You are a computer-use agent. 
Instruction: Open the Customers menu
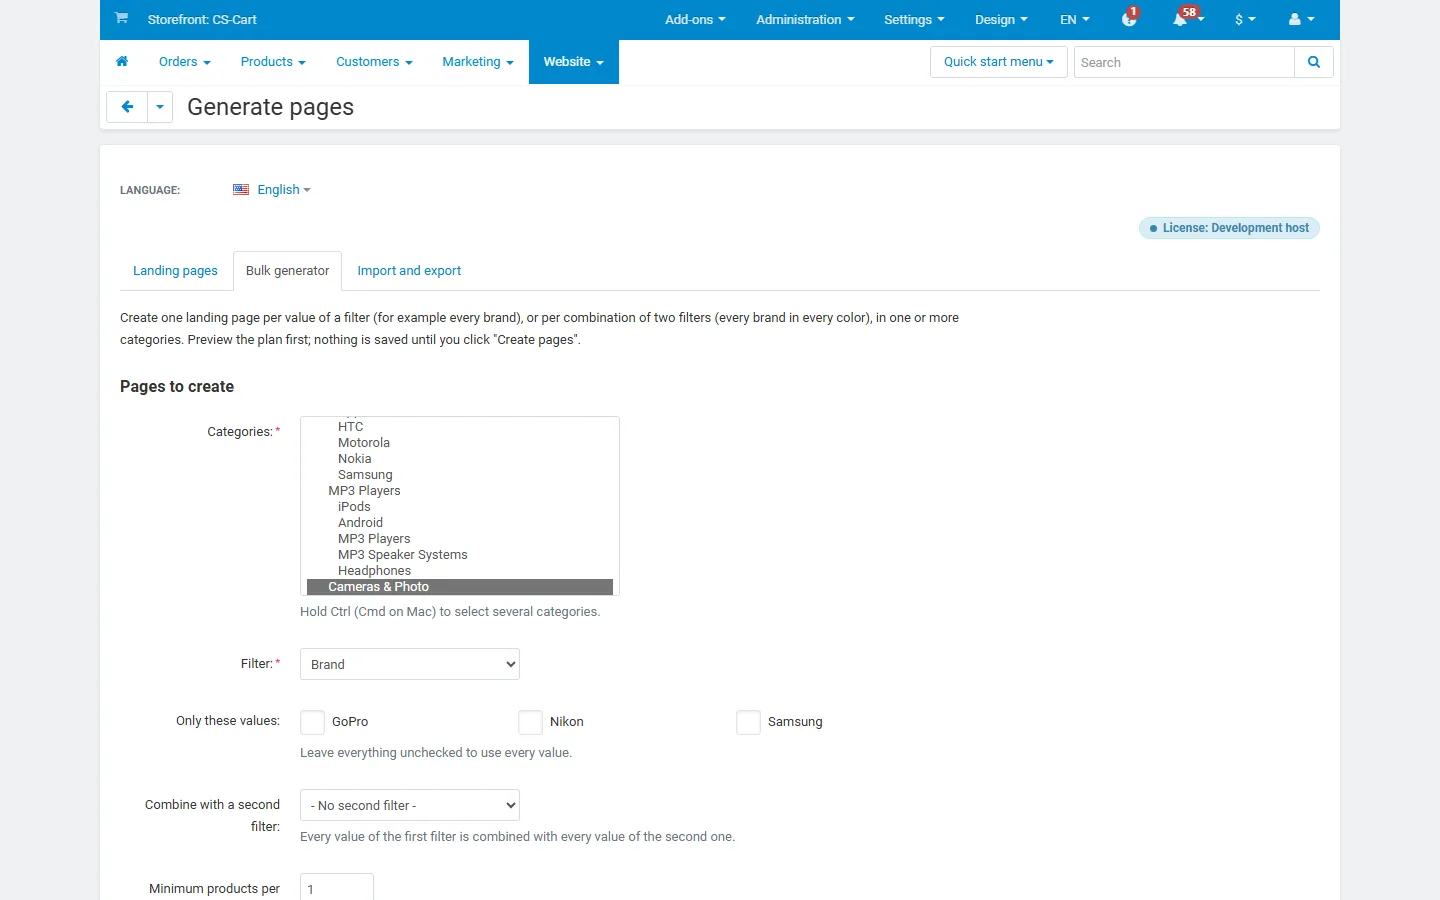coord(374,62)
